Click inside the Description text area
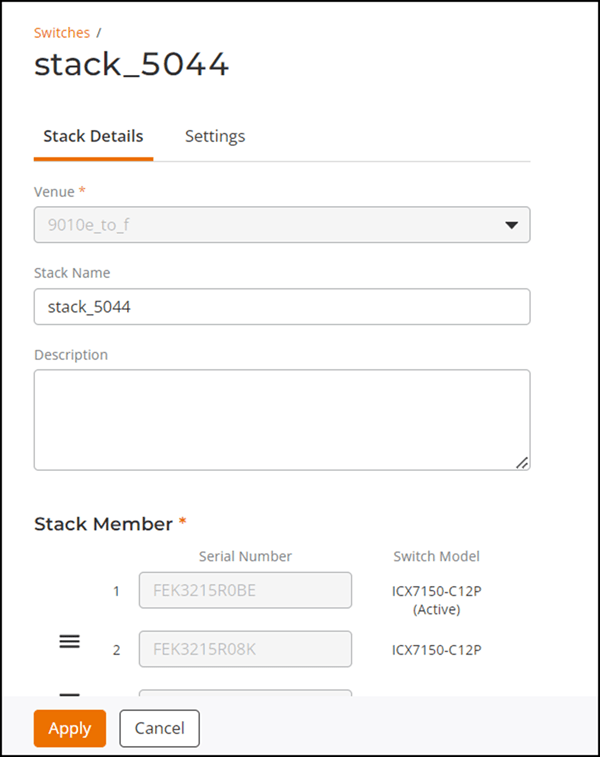Screen dimensions: 600x757 click(282, 420)
